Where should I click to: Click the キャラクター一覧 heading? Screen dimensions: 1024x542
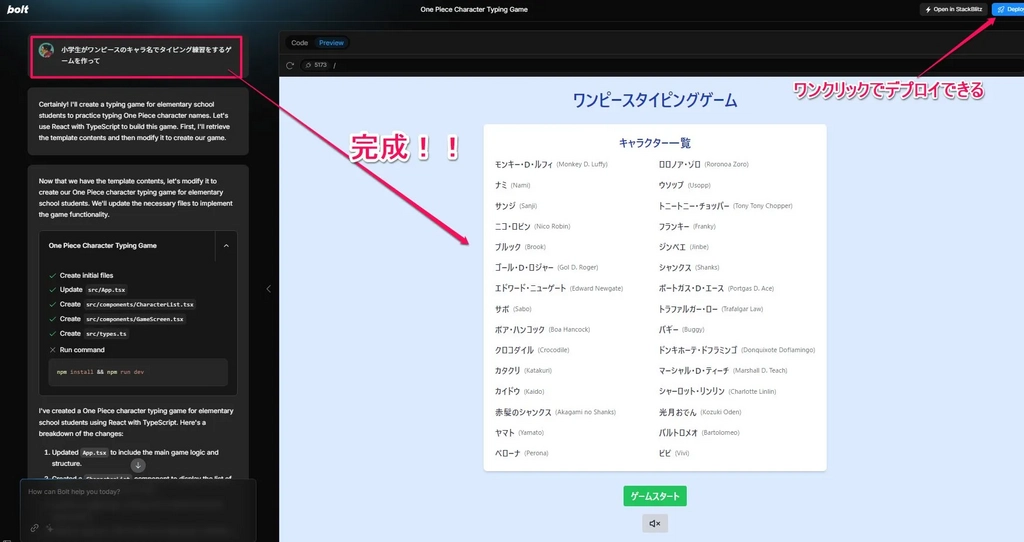pos(654,143)
